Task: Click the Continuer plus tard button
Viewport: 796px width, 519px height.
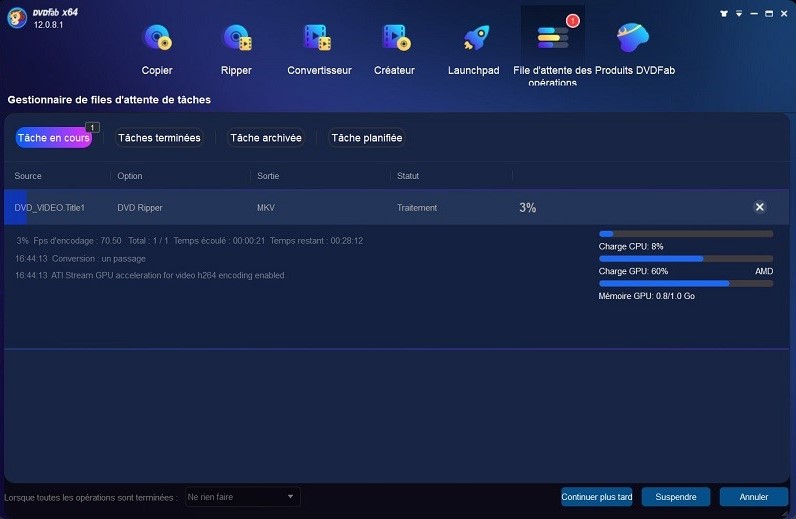Action: click(x=596, y=497)
